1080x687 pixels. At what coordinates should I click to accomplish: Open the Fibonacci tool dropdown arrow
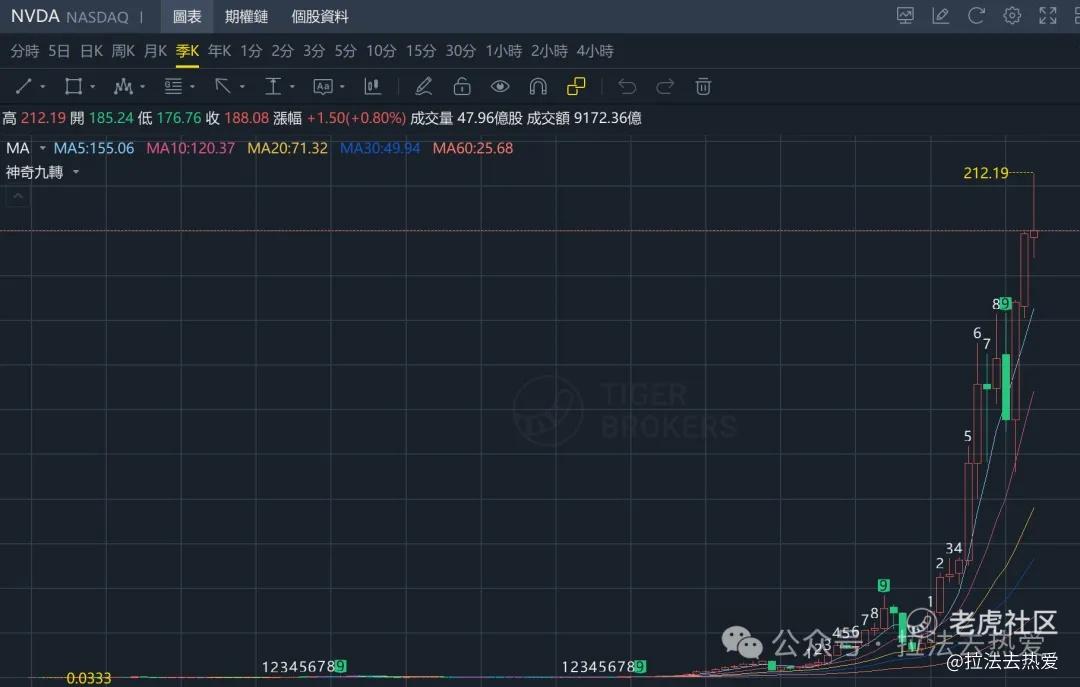192,87
